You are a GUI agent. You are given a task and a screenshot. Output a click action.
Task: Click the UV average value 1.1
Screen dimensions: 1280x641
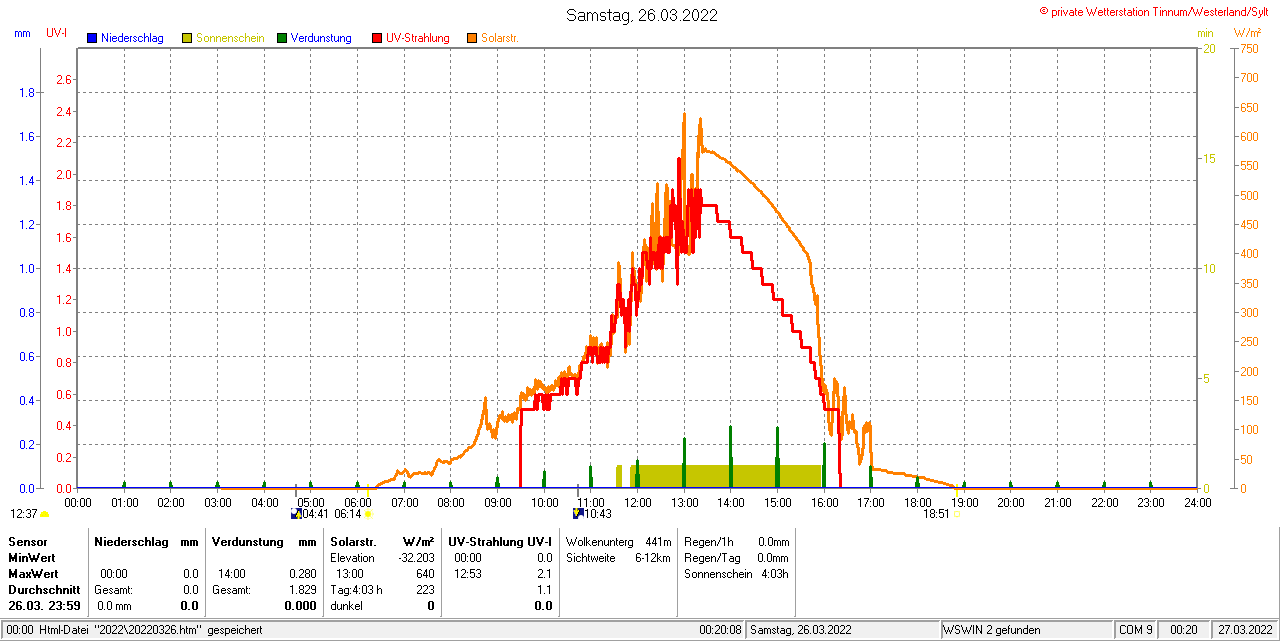(x=545, y=590)
